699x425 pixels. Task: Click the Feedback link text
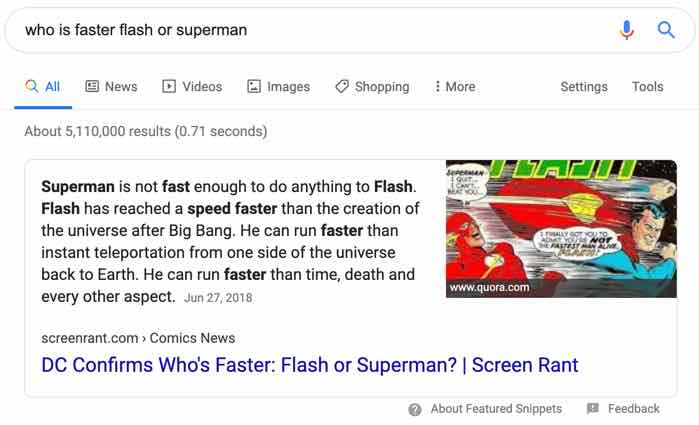click(x=634, y=409)
